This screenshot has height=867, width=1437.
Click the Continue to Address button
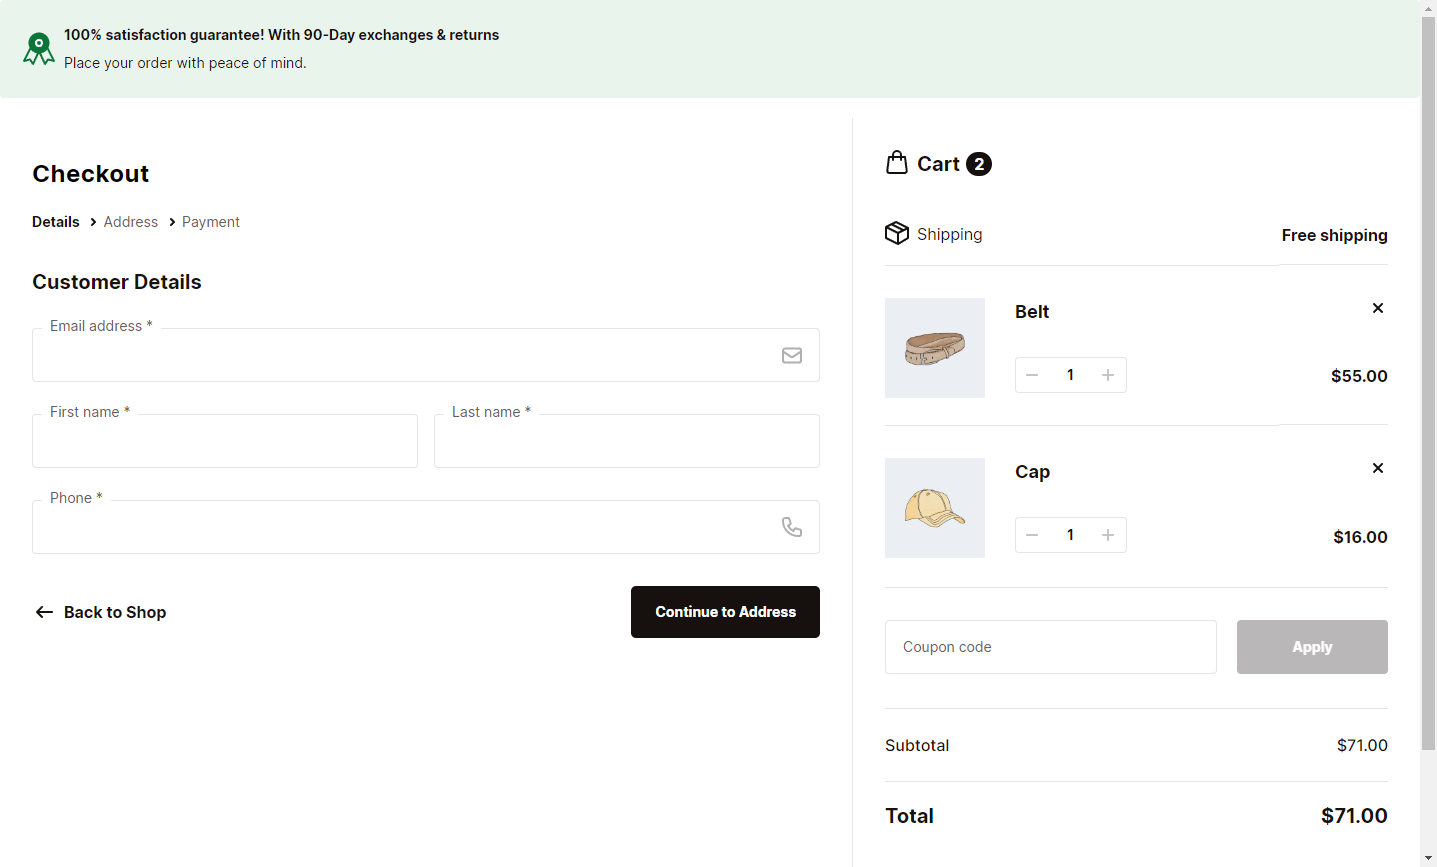(725, 611)
